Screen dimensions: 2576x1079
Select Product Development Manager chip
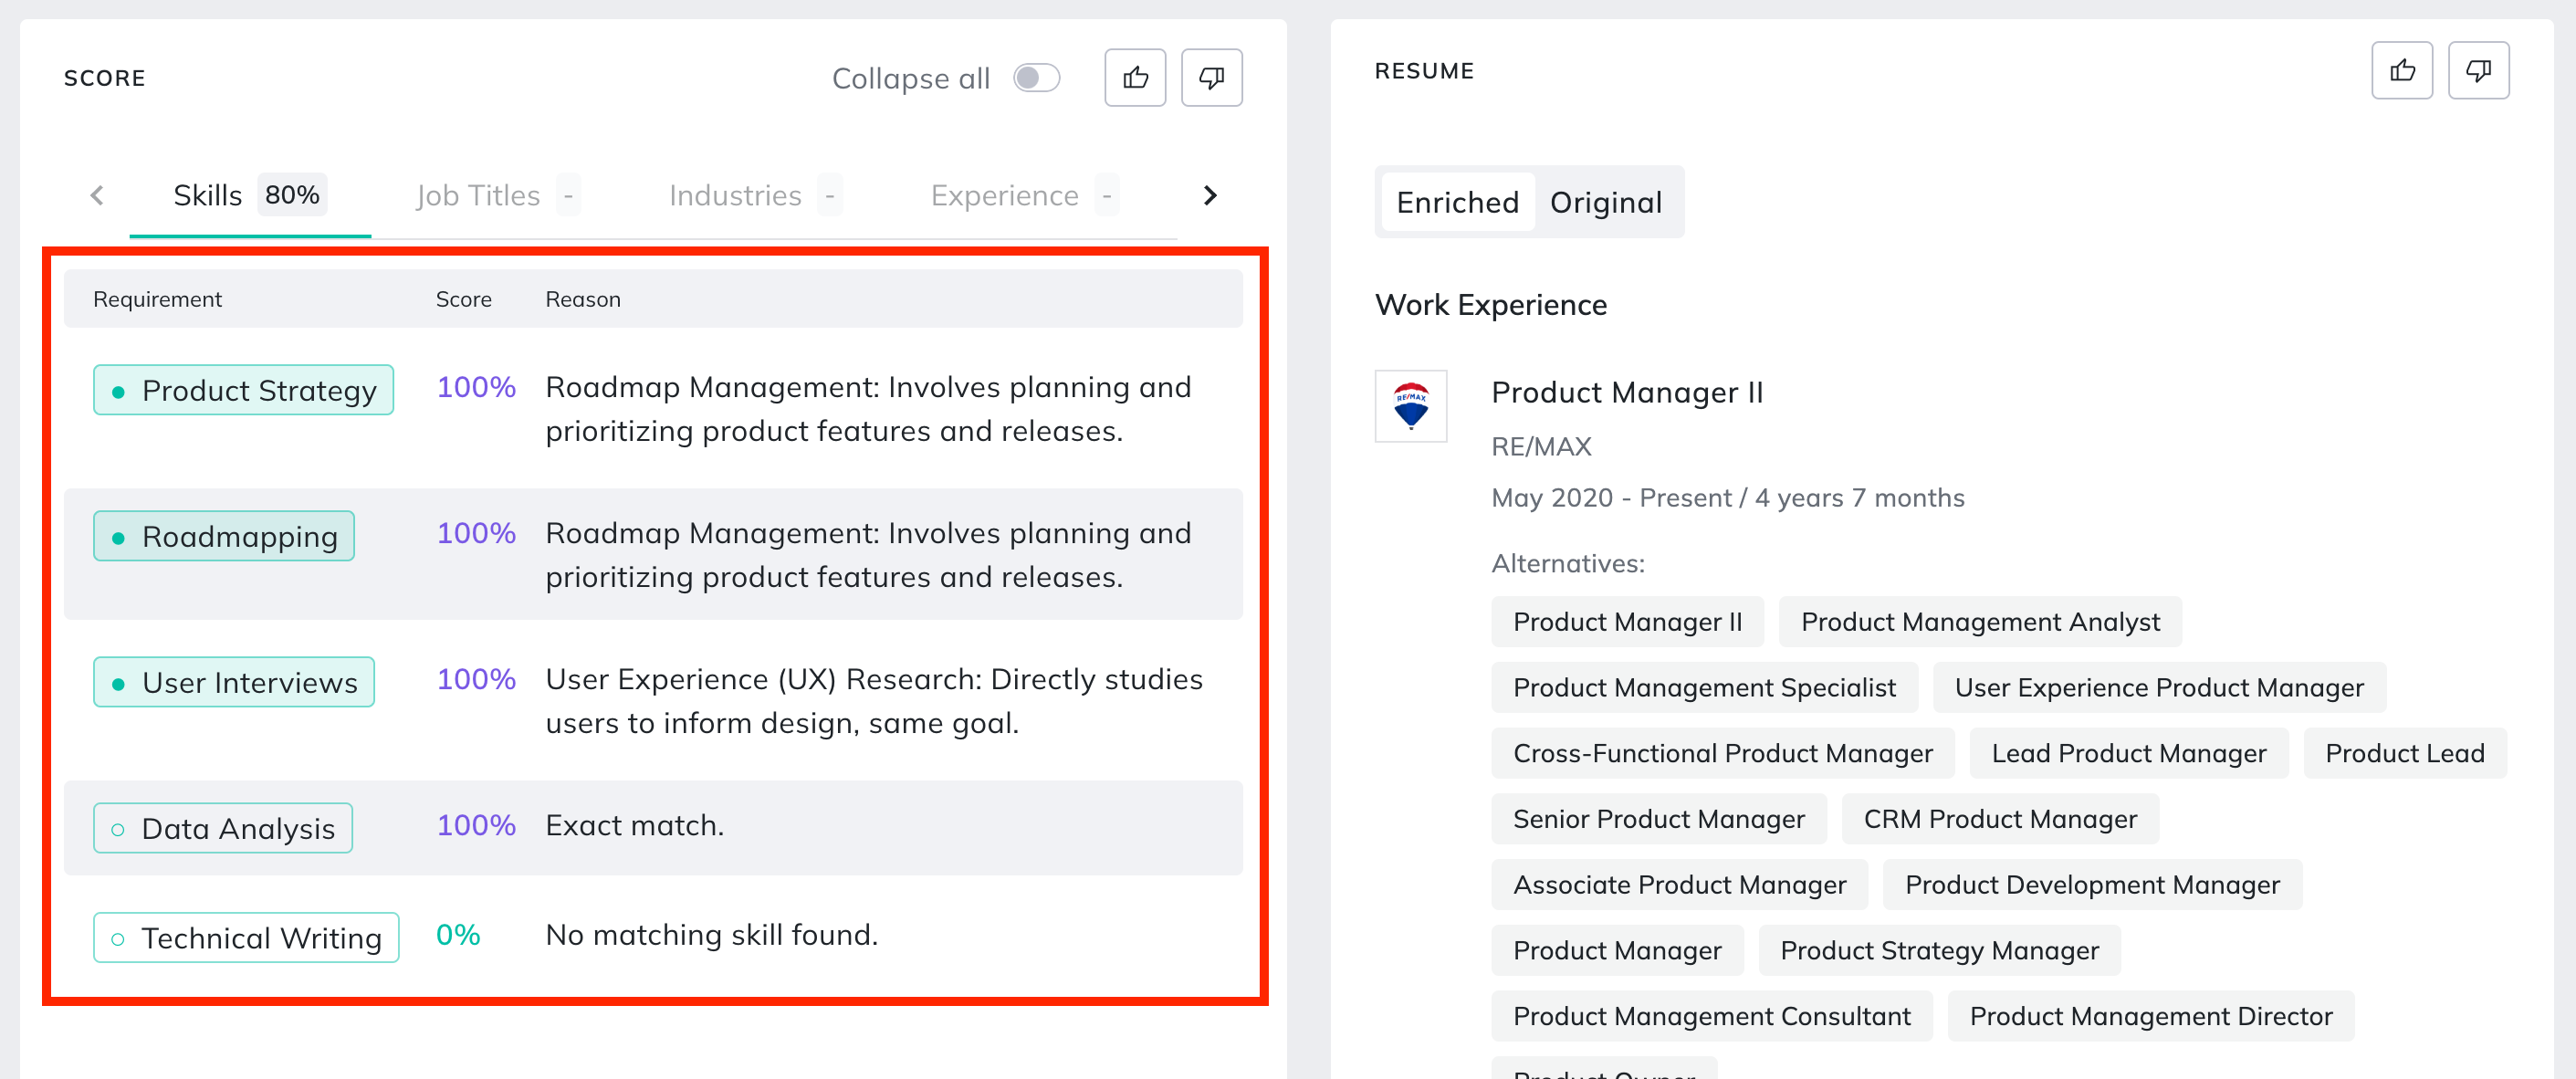2092,884
